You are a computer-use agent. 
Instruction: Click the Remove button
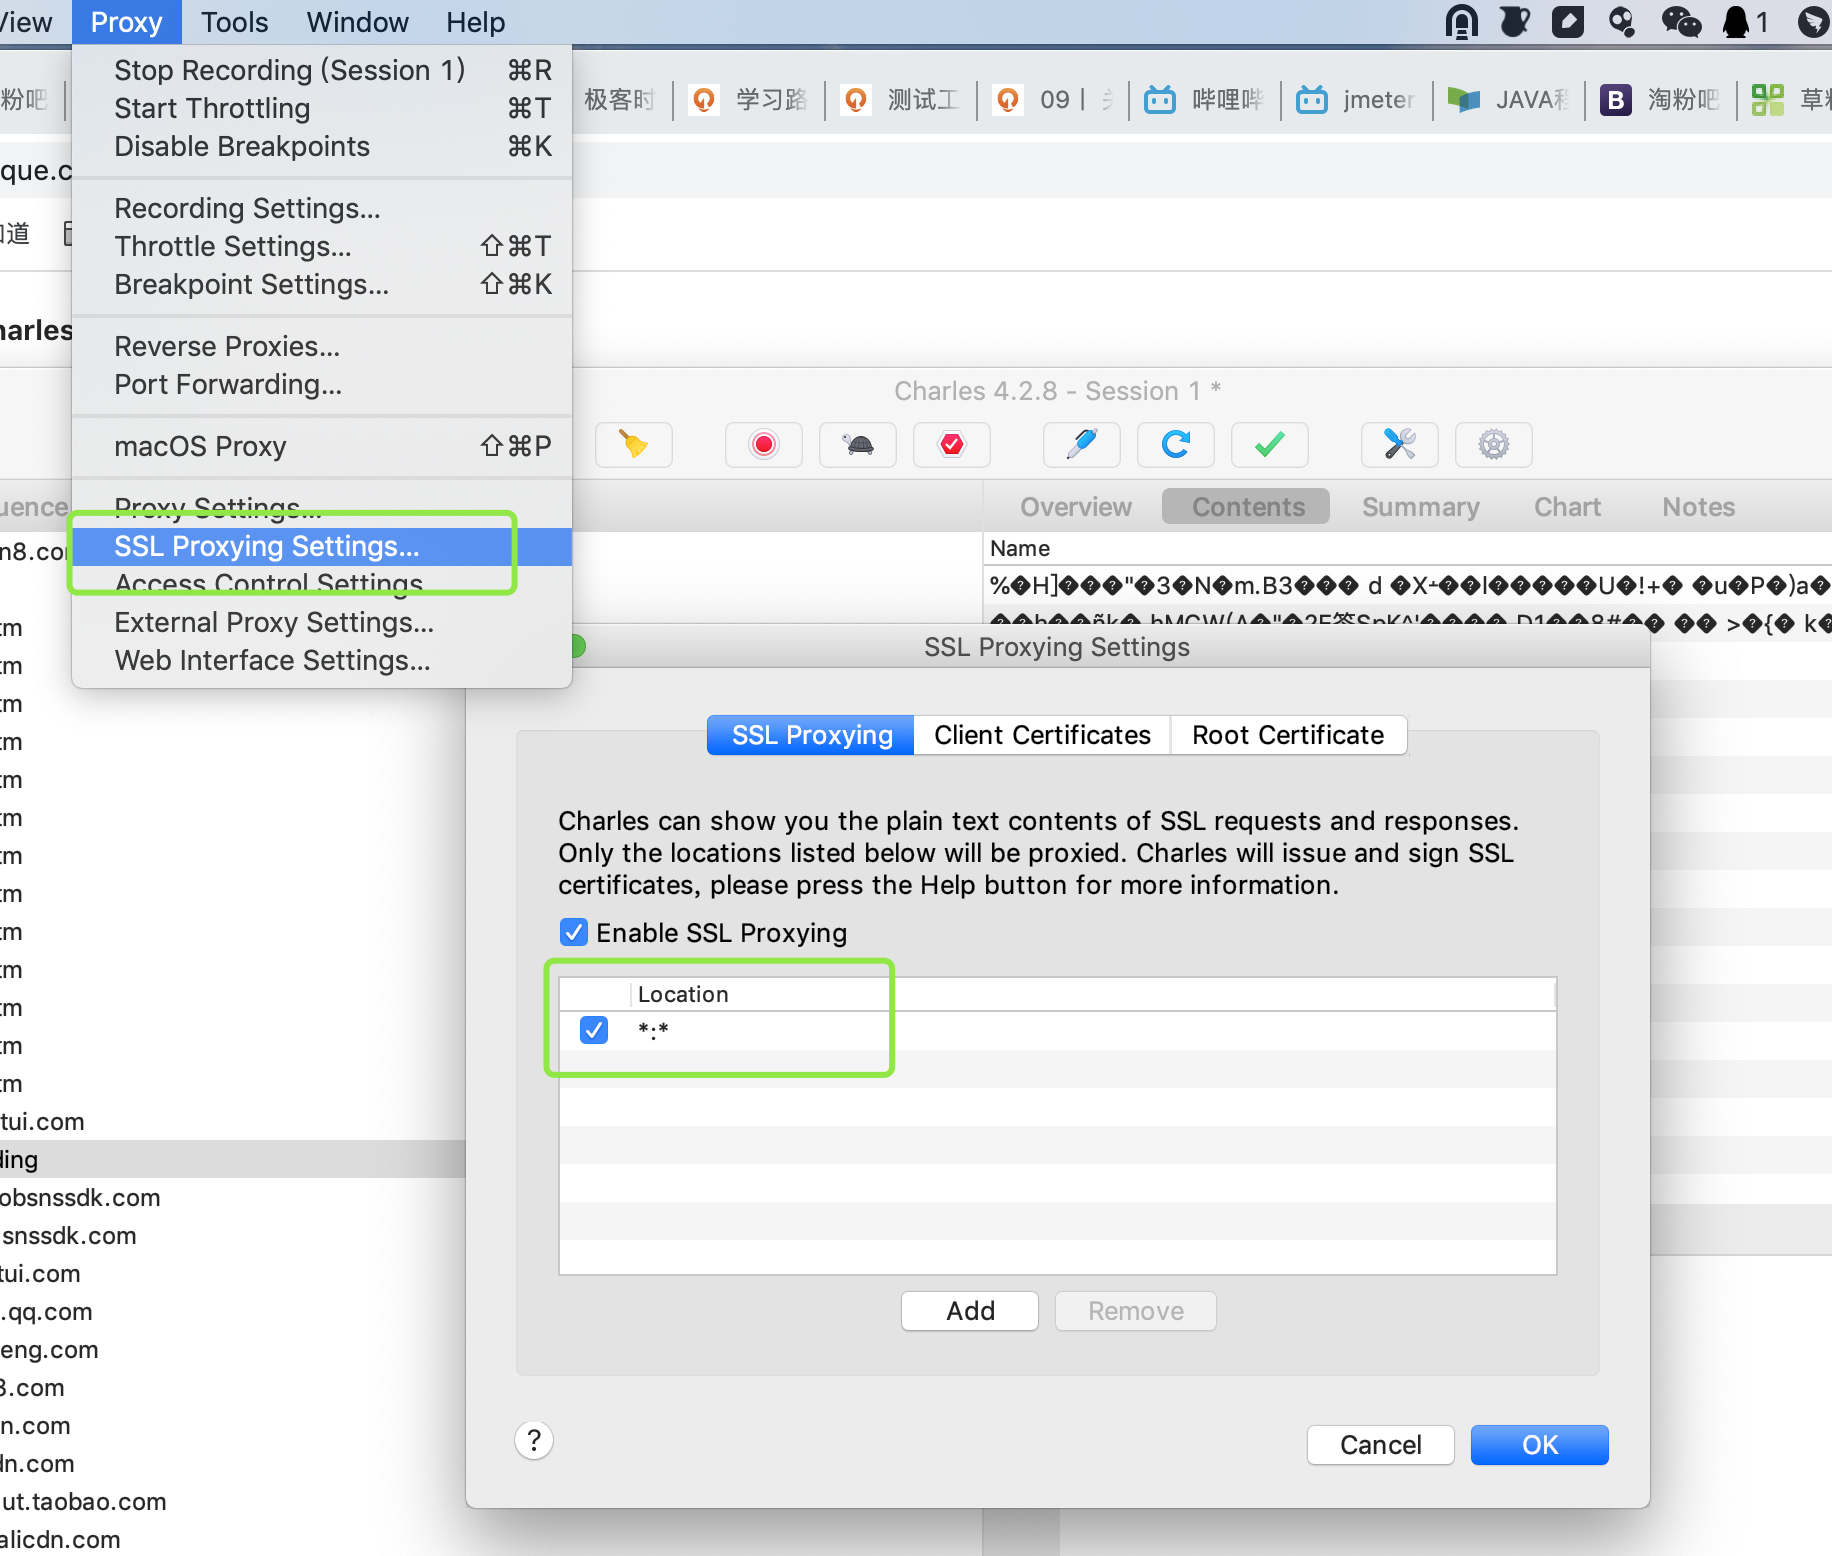pyautogui.click(x=1136, y=1311)
